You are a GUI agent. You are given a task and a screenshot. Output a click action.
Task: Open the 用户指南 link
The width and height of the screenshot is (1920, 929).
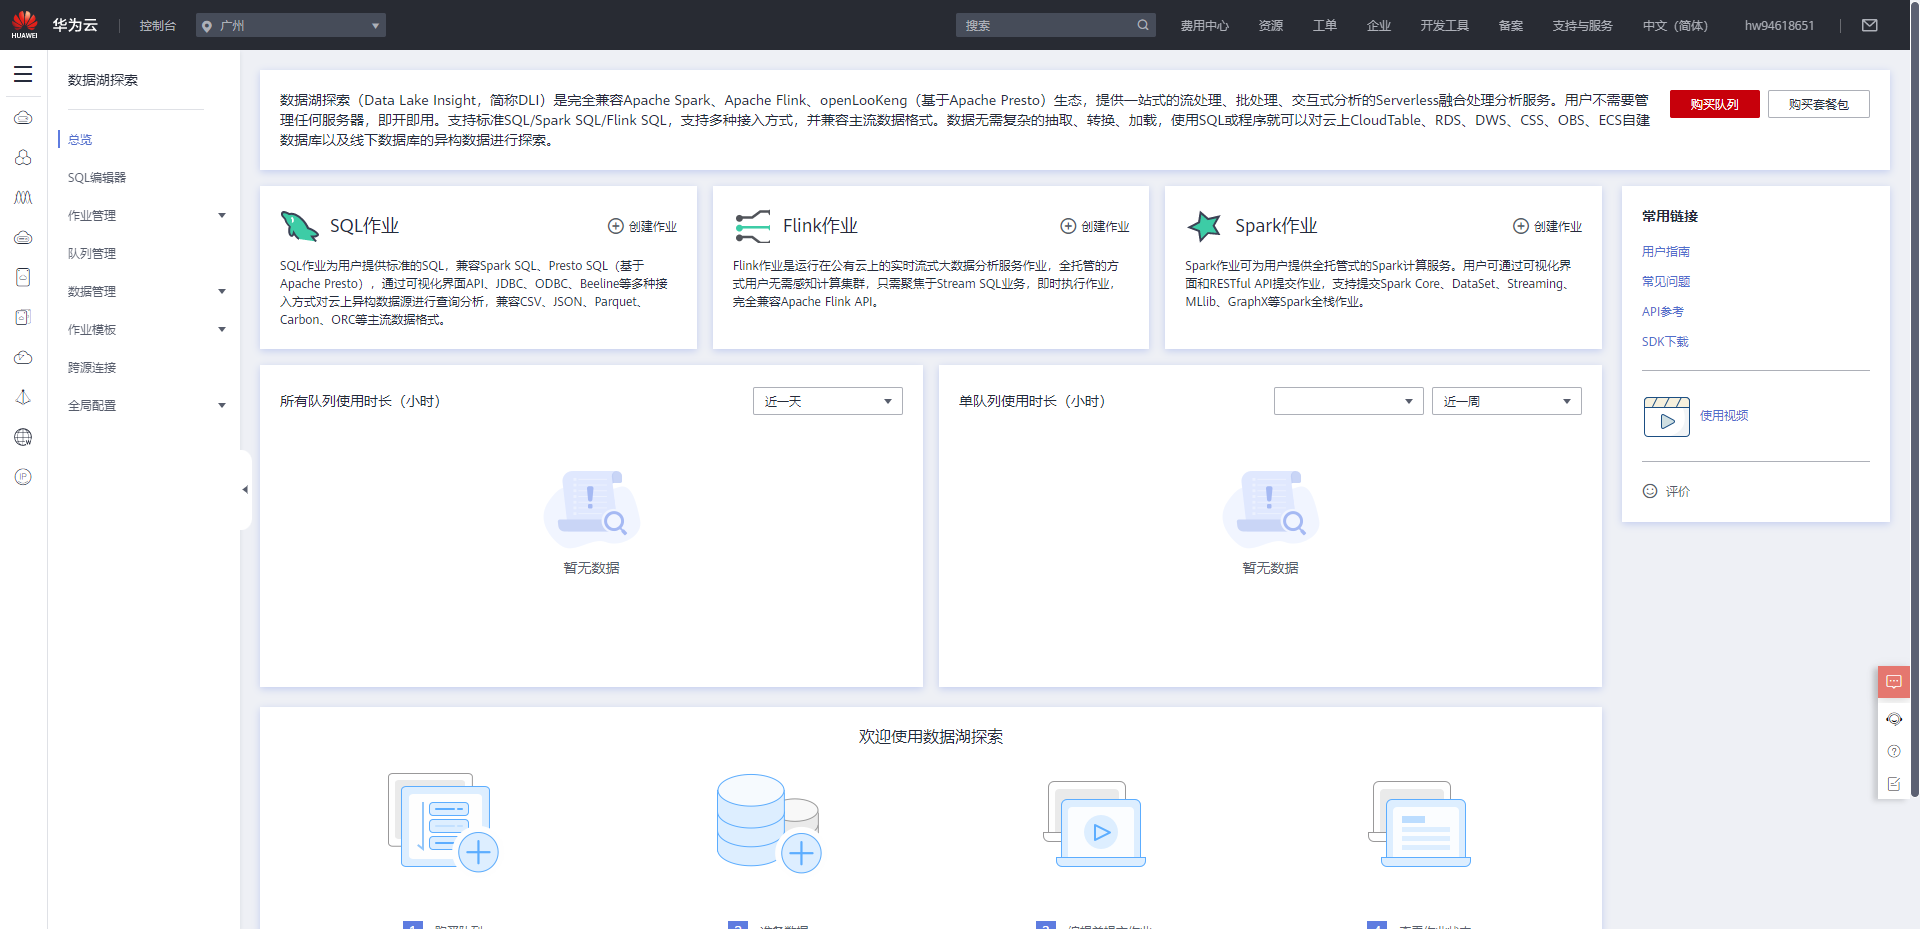[x=1666, y=251]
